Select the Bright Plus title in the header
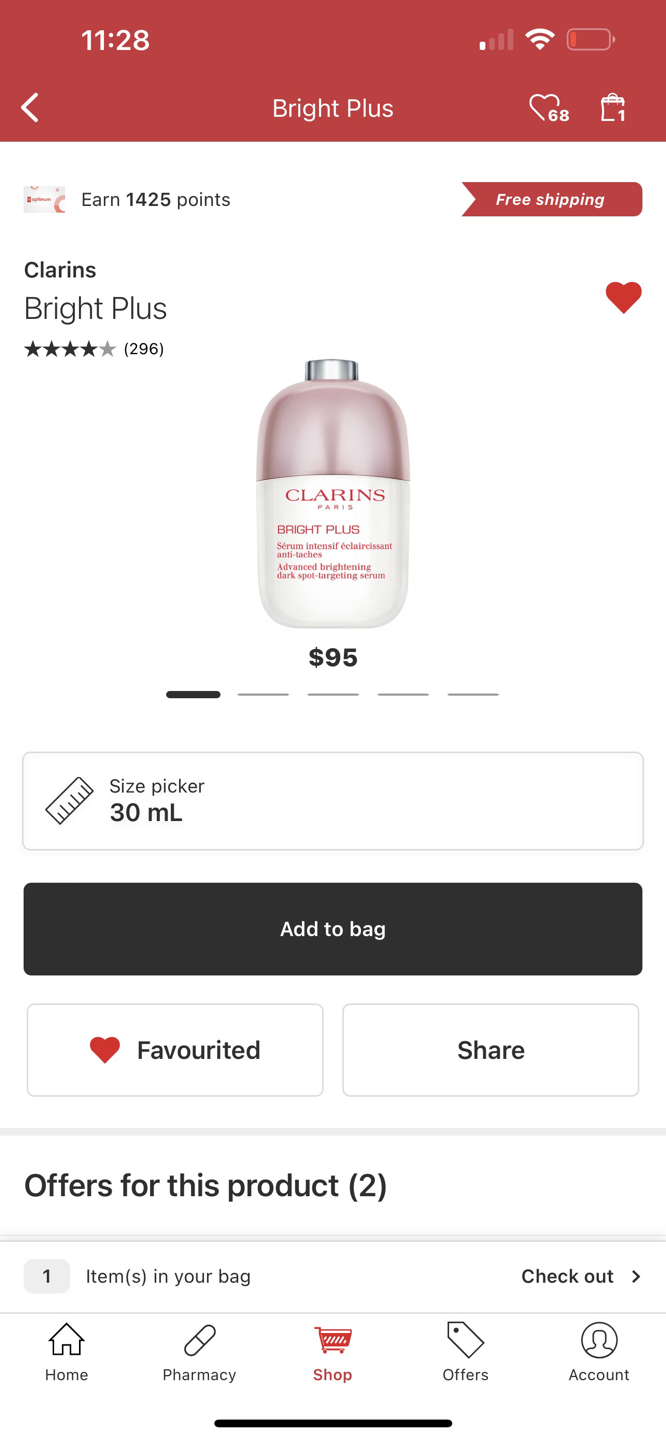The height and width of the screenshot is (1440, 666). pos(333,107)
